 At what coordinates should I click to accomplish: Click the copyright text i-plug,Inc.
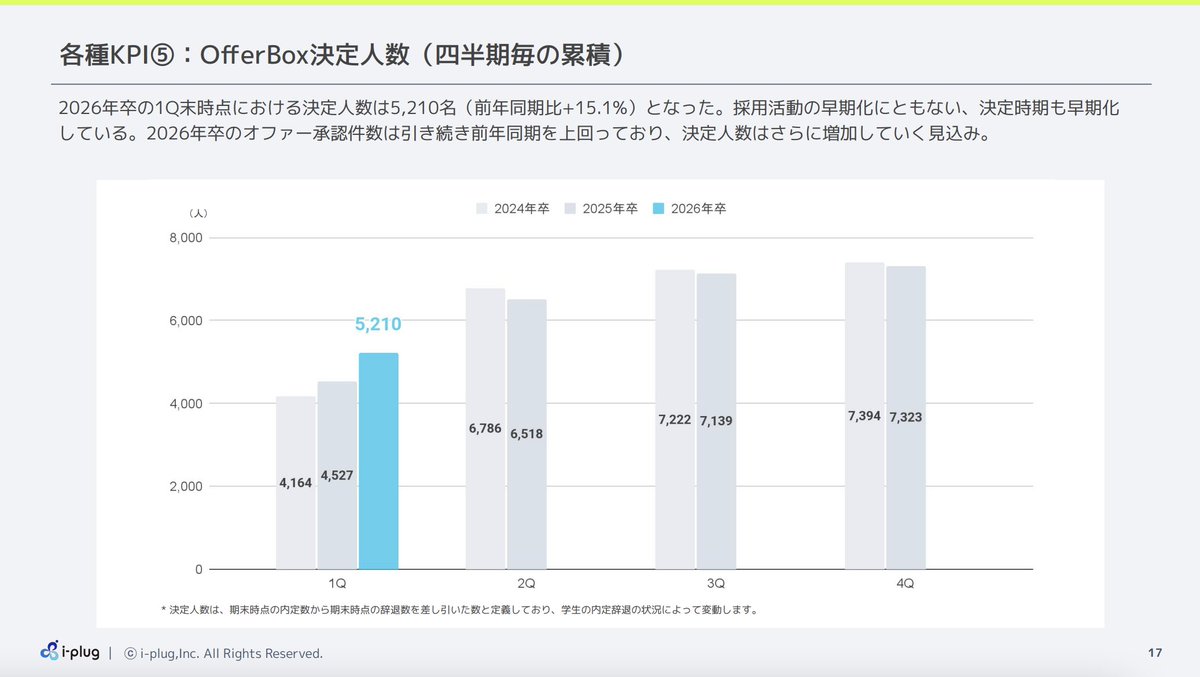point(223,654)
